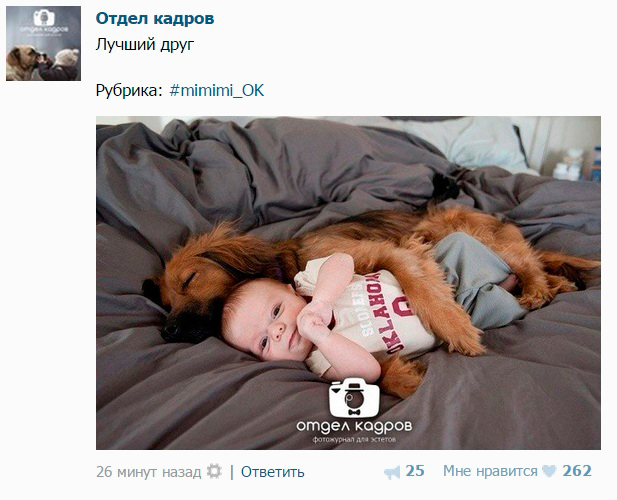Screen dimensions: 617x500
Task: Open the attached dog and baby photo
Action: click(x=348, y=283)
